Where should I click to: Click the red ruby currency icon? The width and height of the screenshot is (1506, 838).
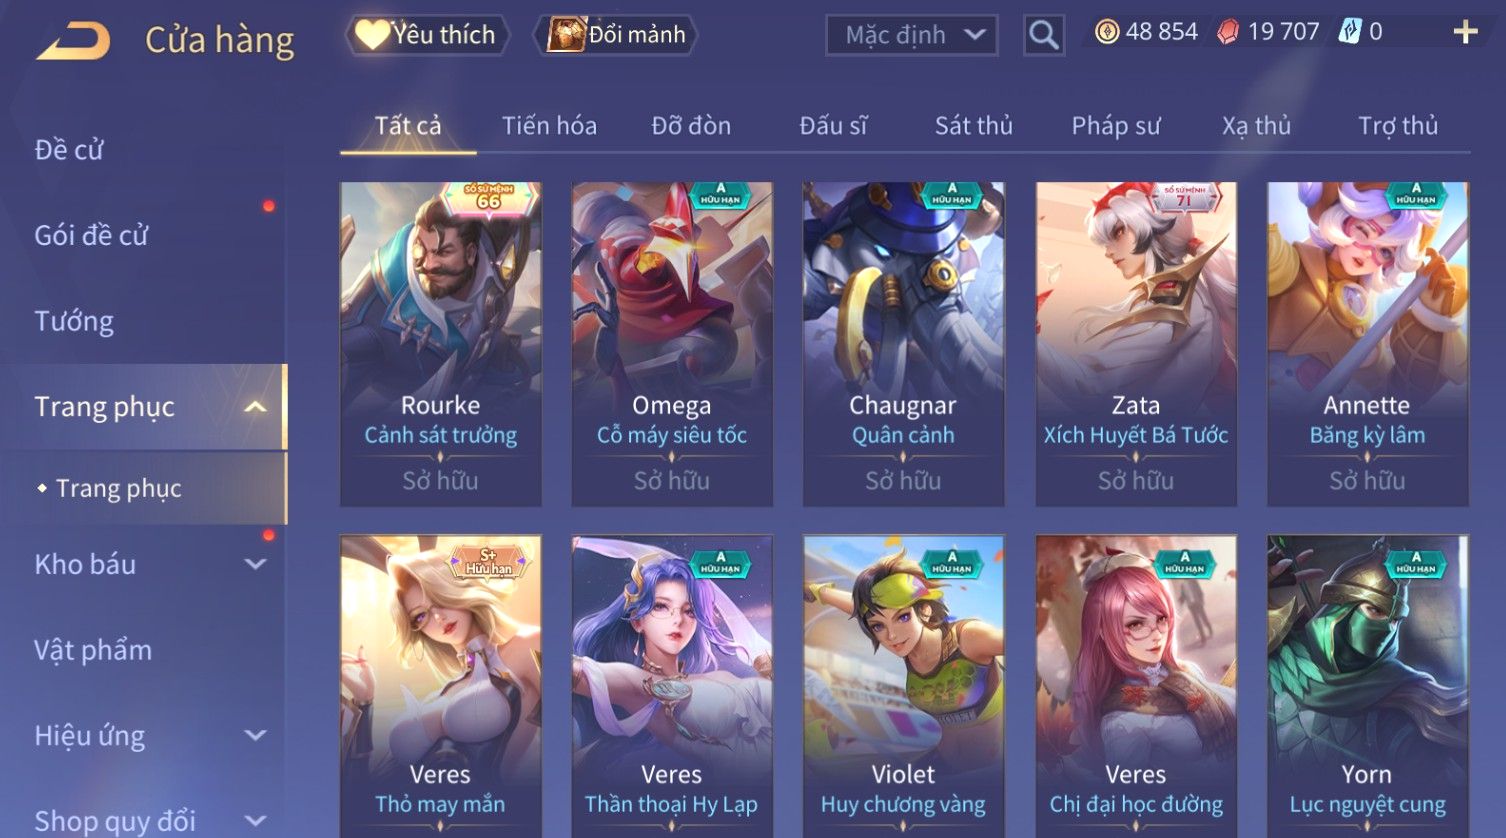1227,33
